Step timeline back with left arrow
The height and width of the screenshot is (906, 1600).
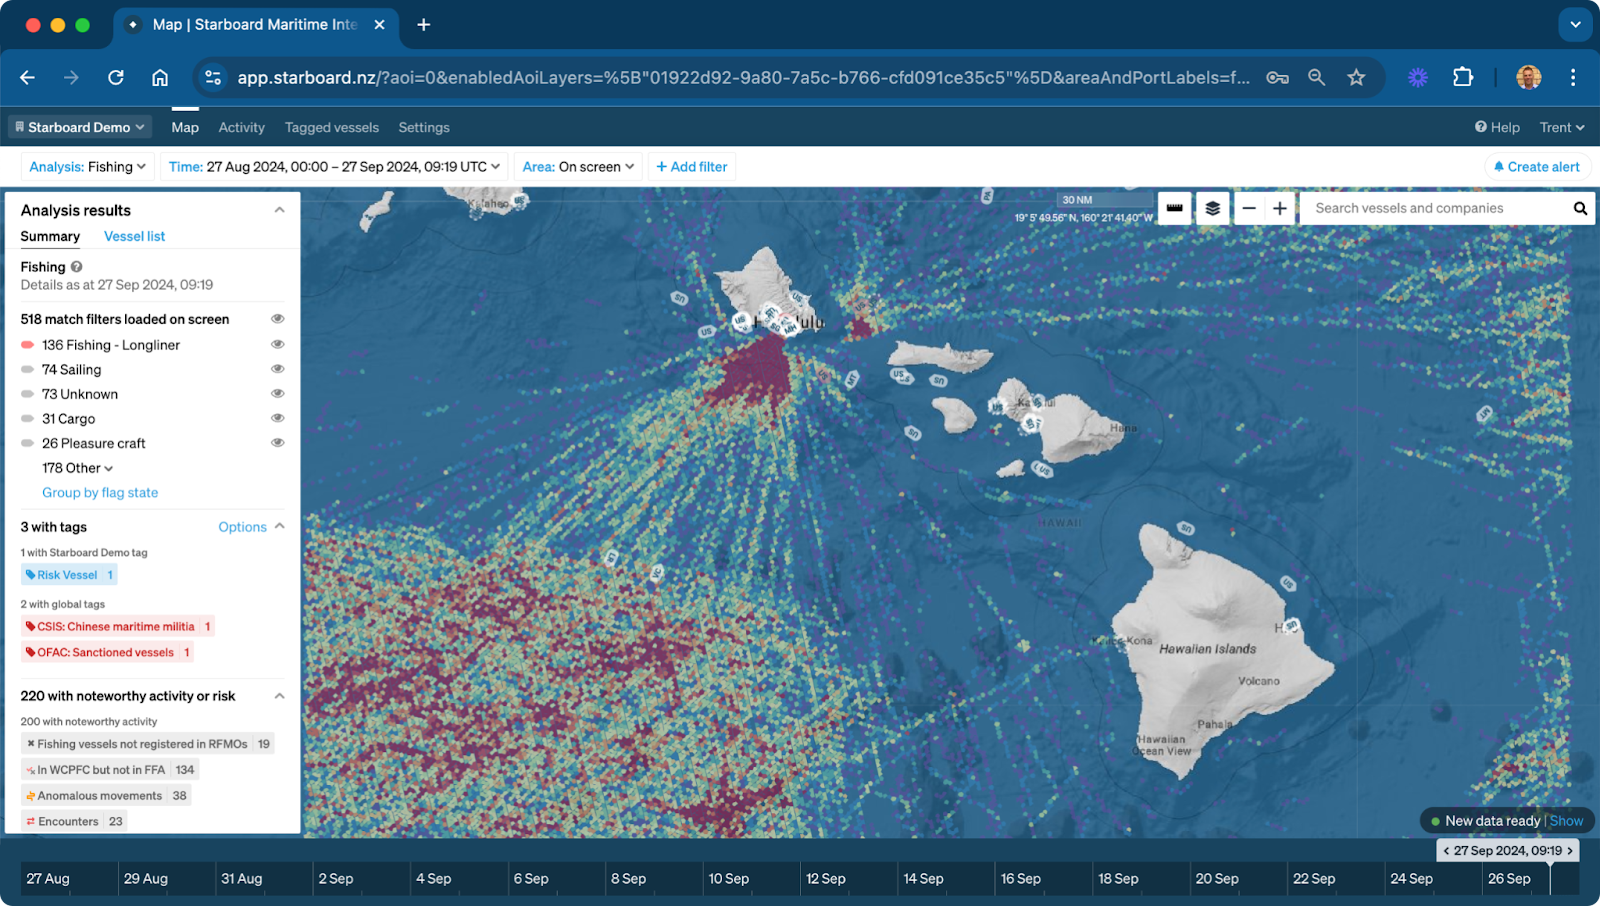1446,851
